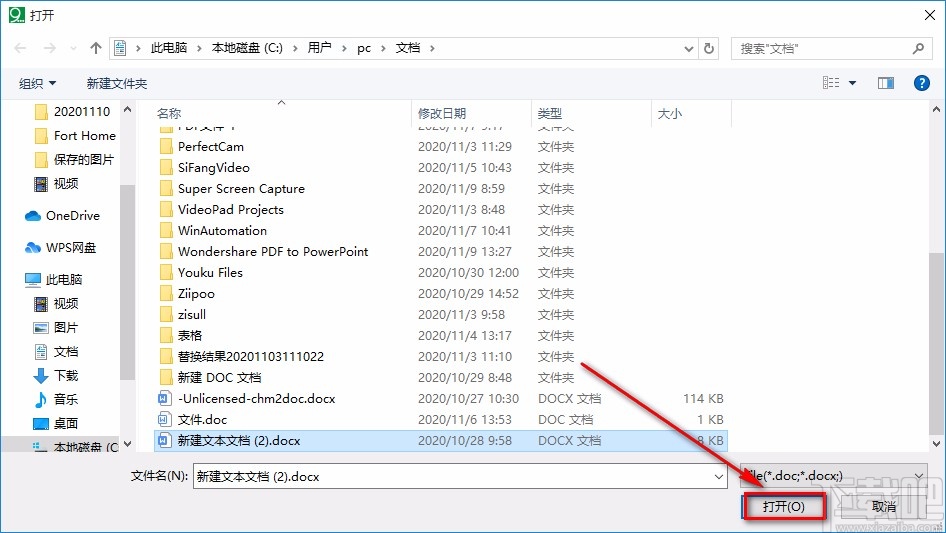Expand the address bar history dropdown
Image resolution: width=946 pixels, height=533 pixels.
tap(688, 49)
